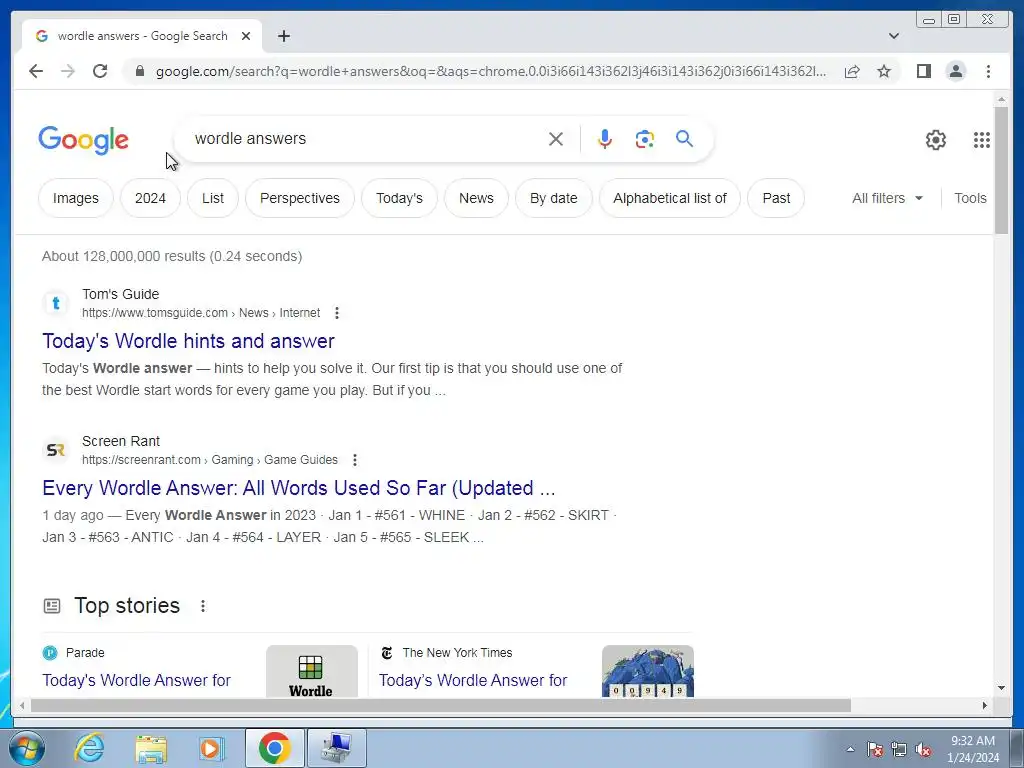The height and width of the screenshot is (768, 1024).
Task: Search by voice with microphone
Action: coord(605,139)
